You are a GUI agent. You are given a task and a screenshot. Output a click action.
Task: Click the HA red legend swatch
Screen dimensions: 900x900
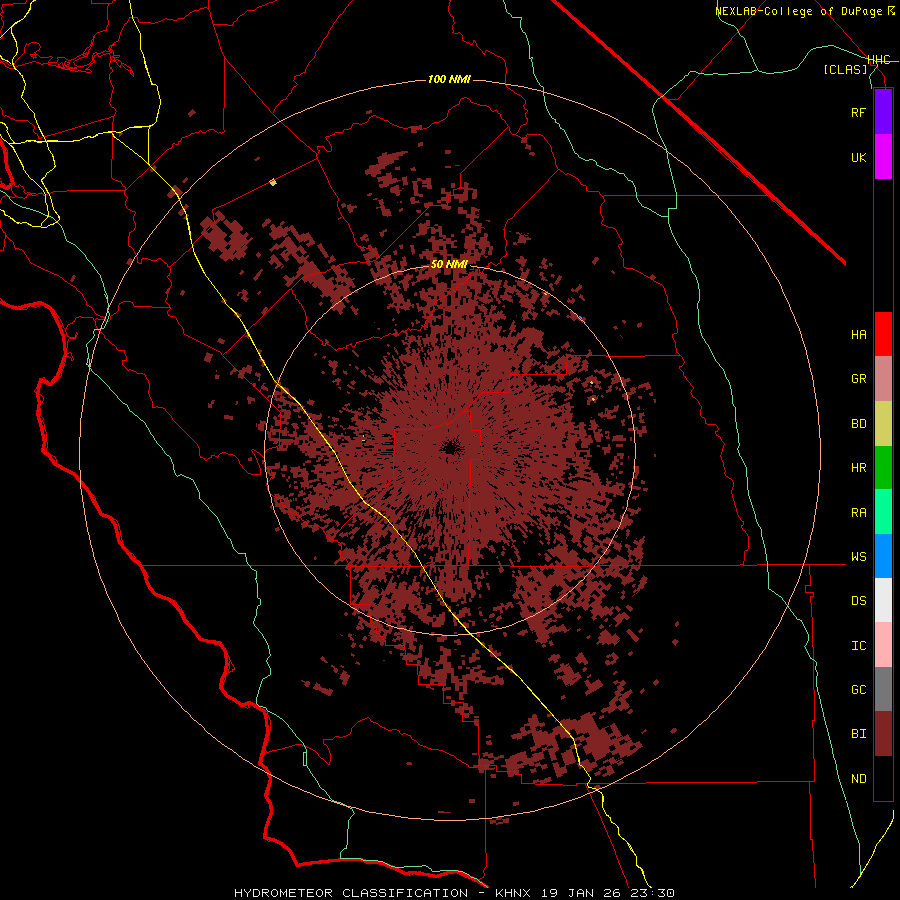(883, 334)
